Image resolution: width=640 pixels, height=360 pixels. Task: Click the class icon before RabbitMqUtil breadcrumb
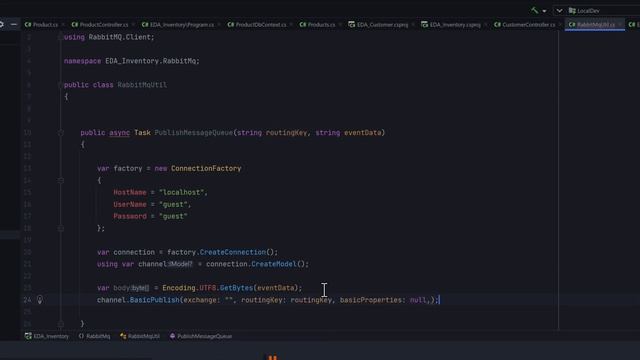[x=123, y=336]
